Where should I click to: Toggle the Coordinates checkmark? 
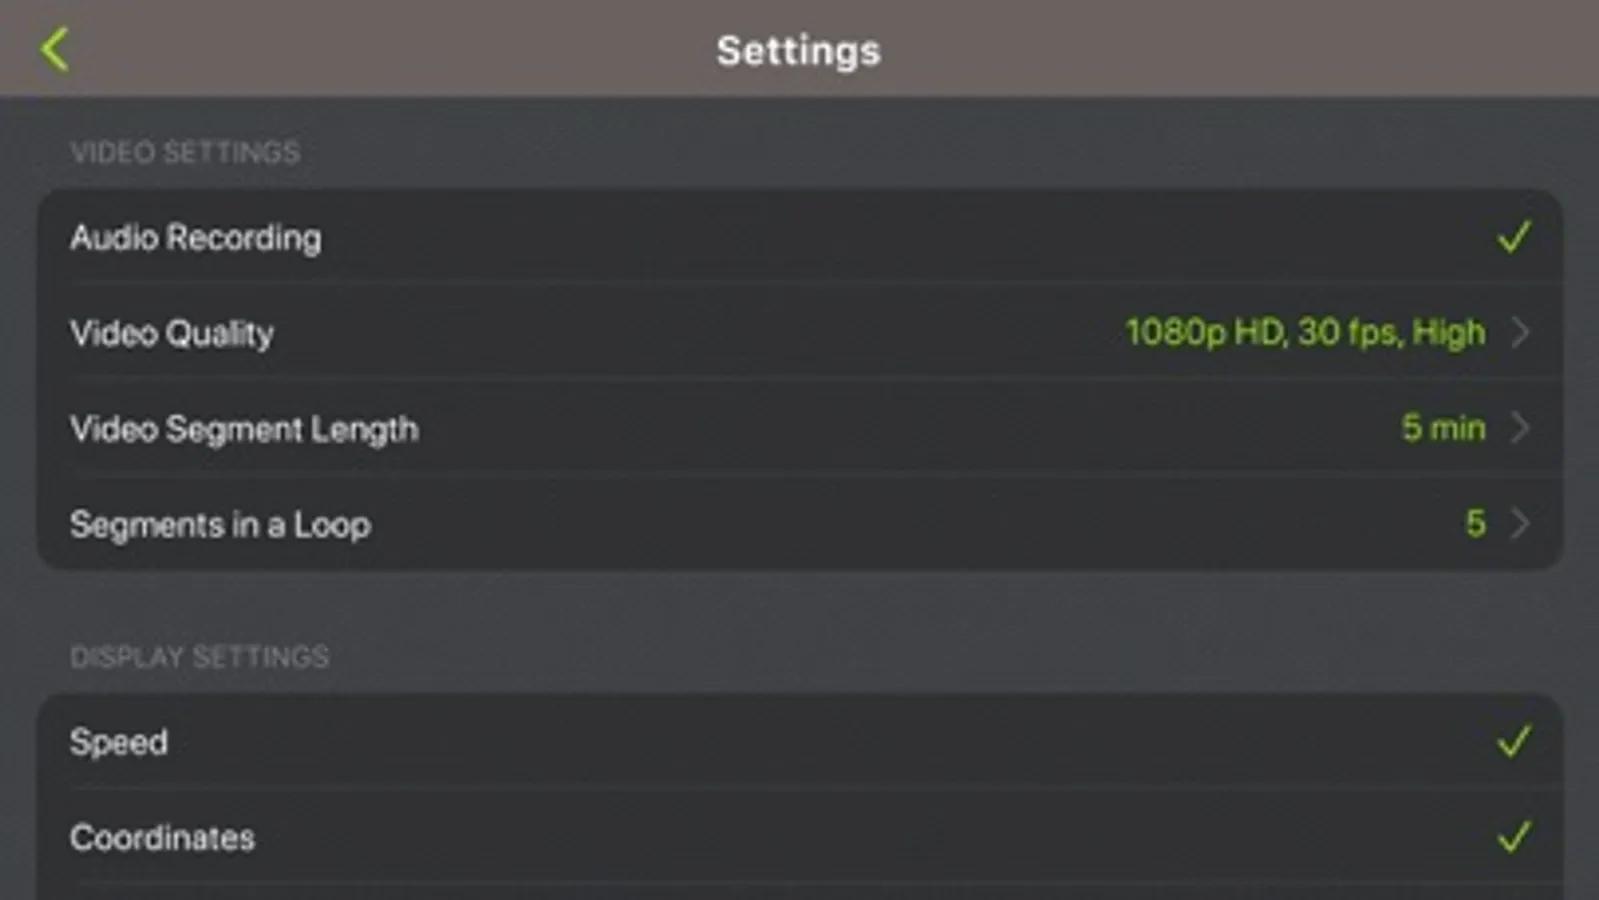[x=1513, y=836]
